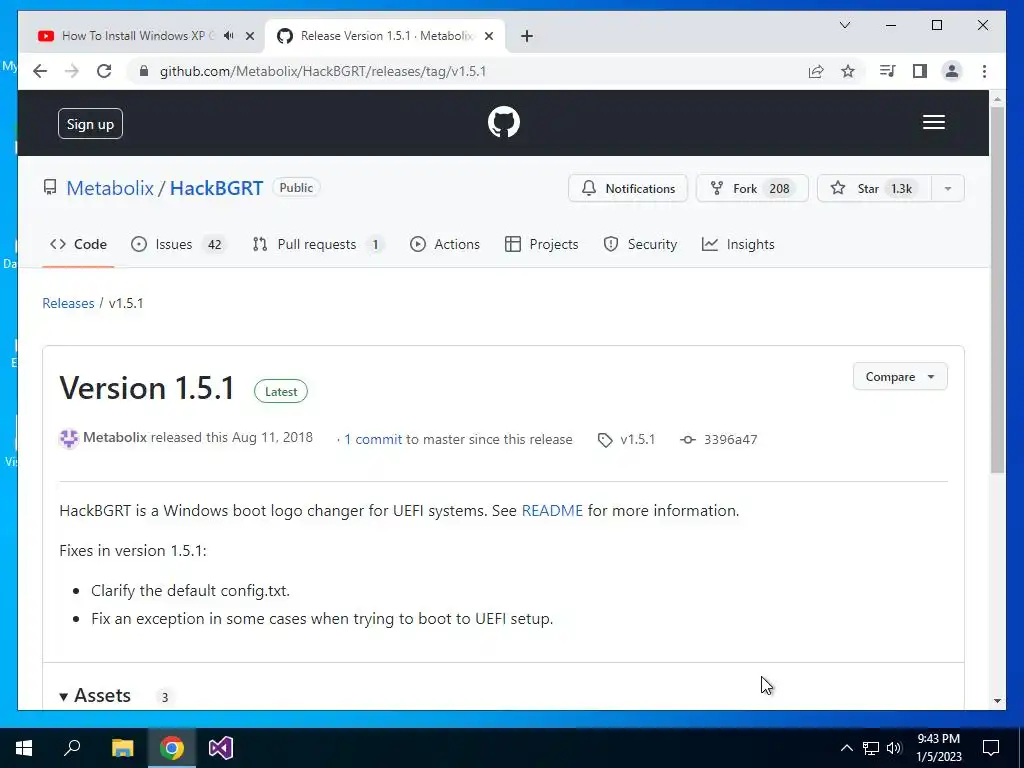The image size is (1024, 768).
Task: Open the volume tray icon
Action: tap(894, 748)
